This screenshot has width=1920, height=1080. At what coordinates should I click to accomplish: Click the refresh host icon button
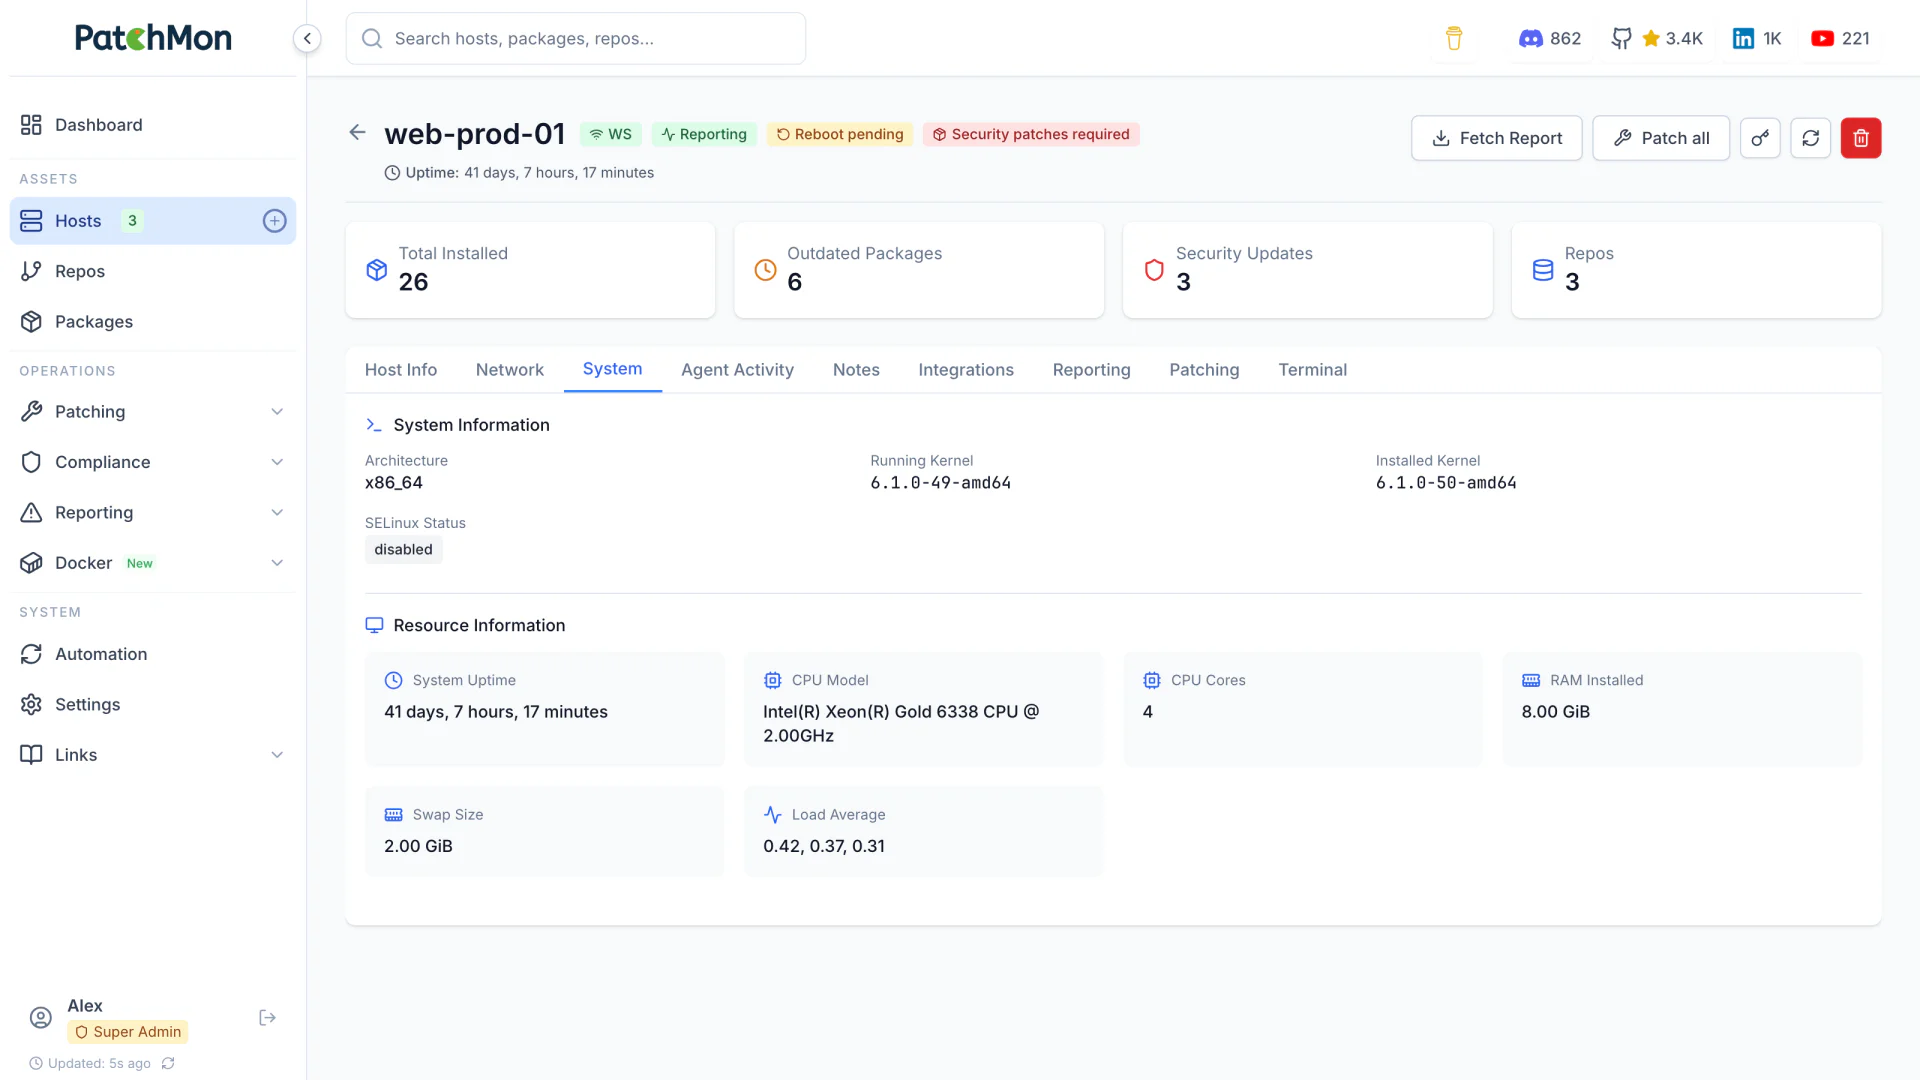(1811, 138)
